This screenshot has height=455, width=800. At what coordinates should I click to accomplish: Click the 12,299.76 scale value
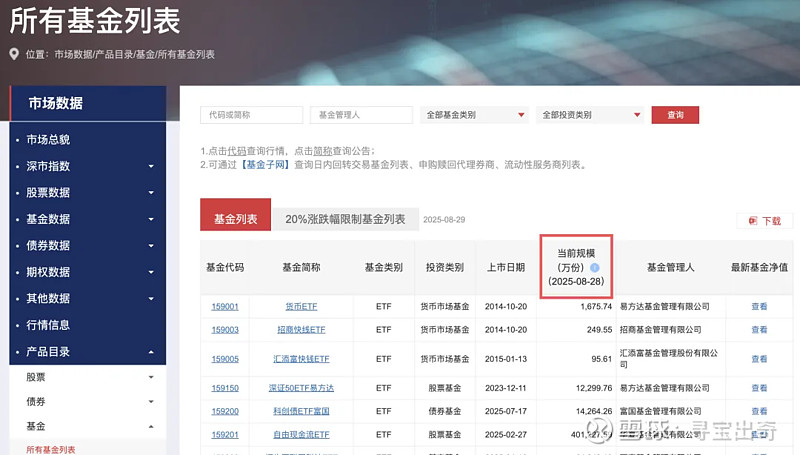click(x=594, y=388)
